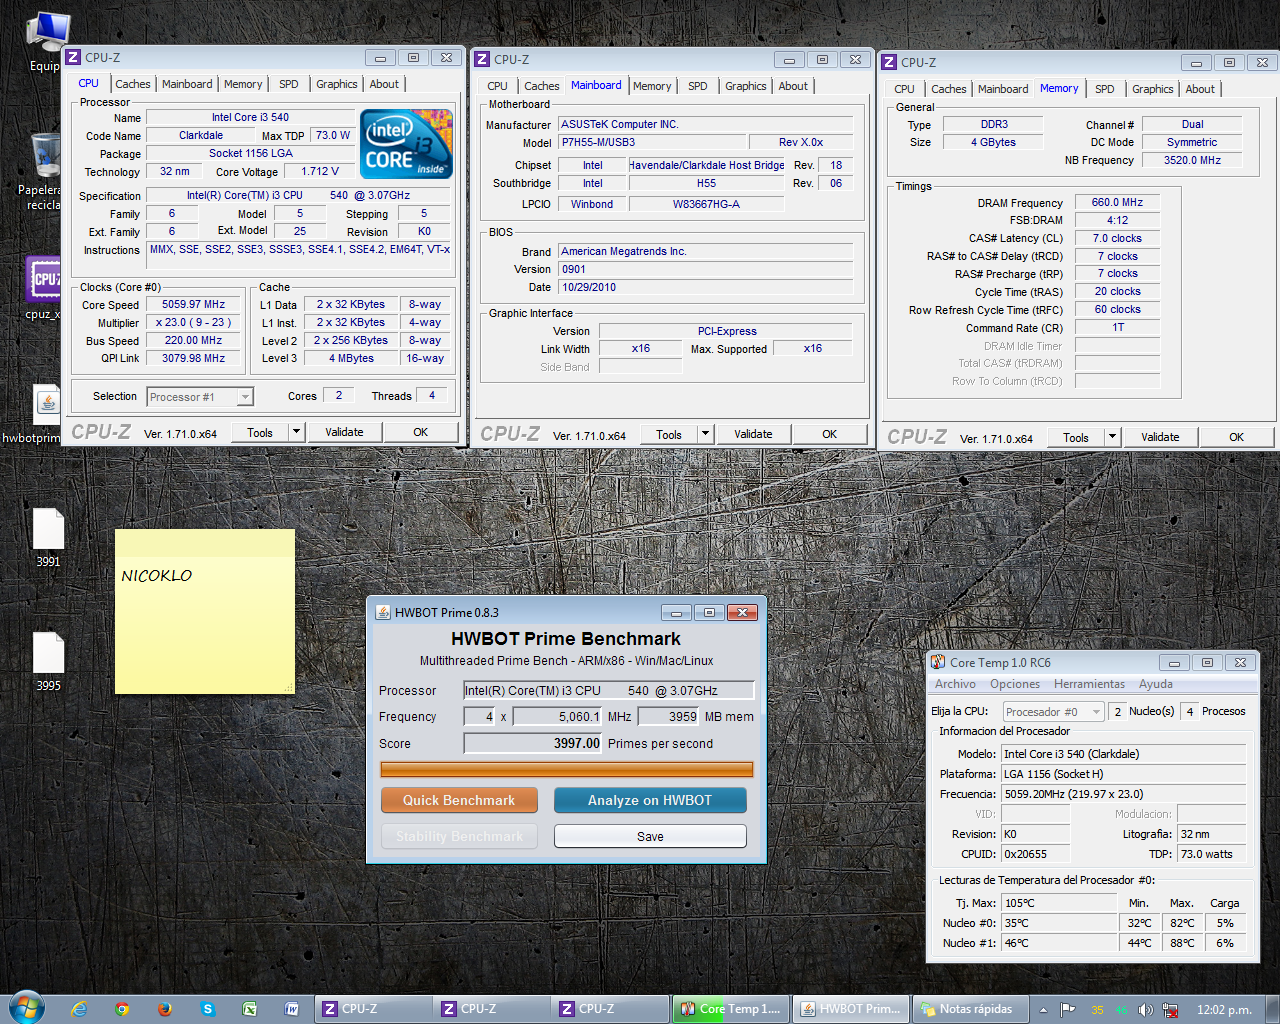Click OK in Mainboard window
Viewport: 1280px width, 1024px height.
(x=829, y=434)
